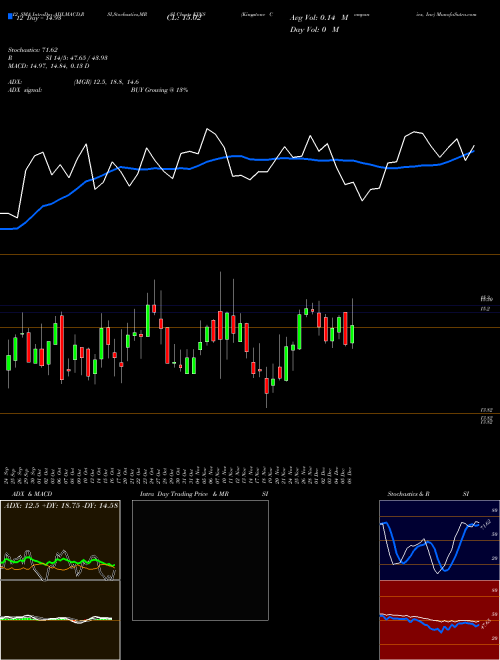Click the RSI 14/3: 47.65 / 48.93 reading
500x660 pixels.
(x=57, y=58)
